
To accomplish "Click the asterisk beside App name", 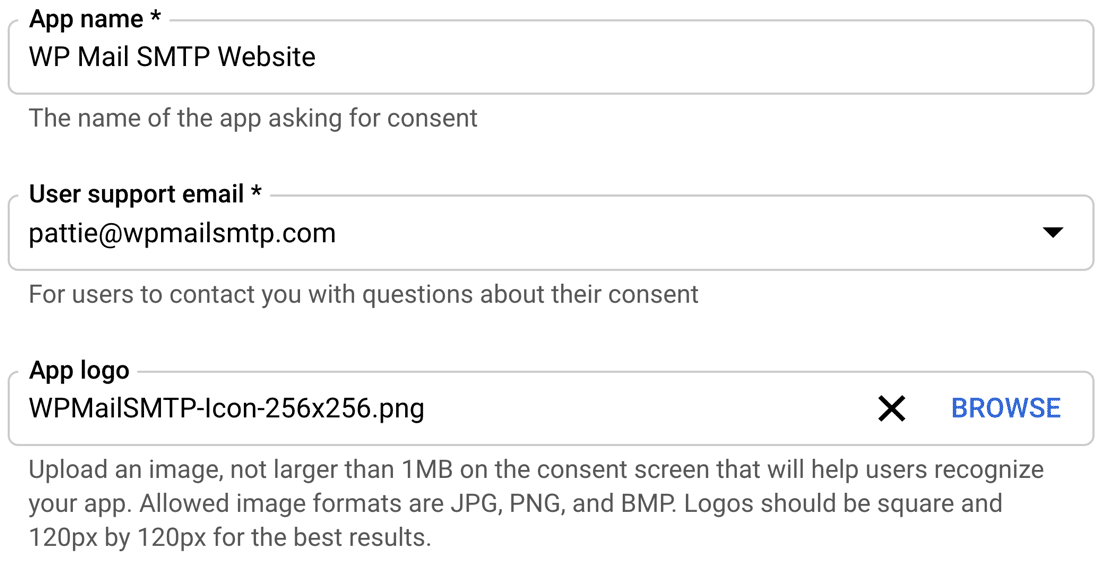I will click(154, 17).
